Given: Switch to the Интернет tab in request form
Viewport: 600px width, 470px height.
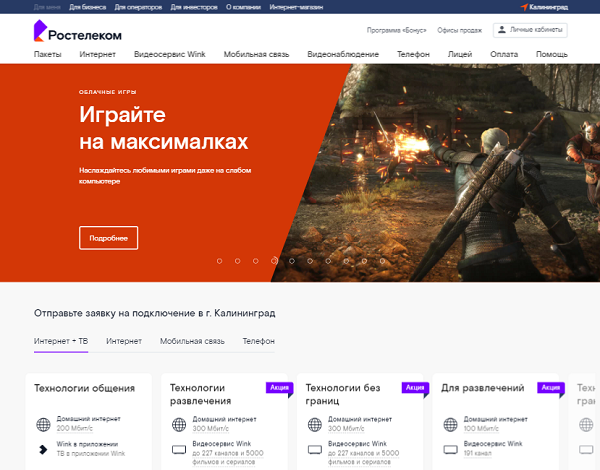Looking at the screenshot, I should tap(124, 341).
